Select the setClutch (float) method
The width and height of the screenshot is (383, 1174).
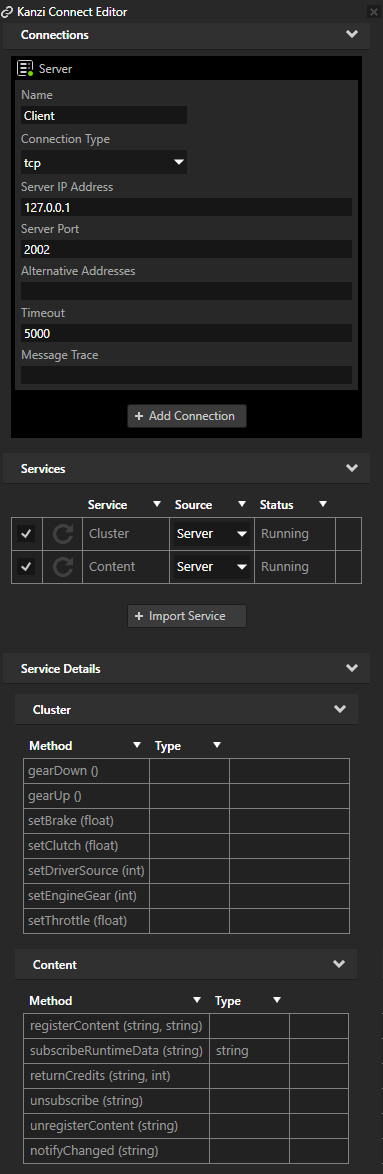pyautogui.click(x=86, y=845)
